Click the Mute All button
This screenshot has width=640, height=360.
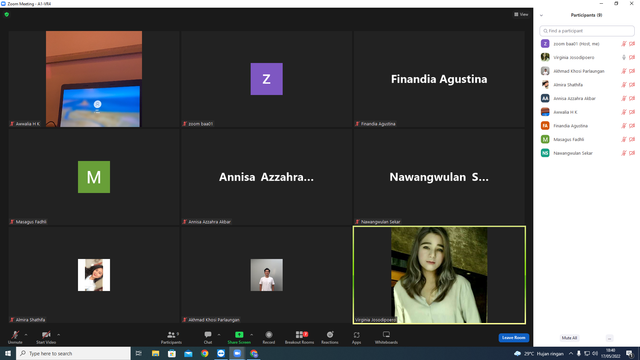[569, 338]
